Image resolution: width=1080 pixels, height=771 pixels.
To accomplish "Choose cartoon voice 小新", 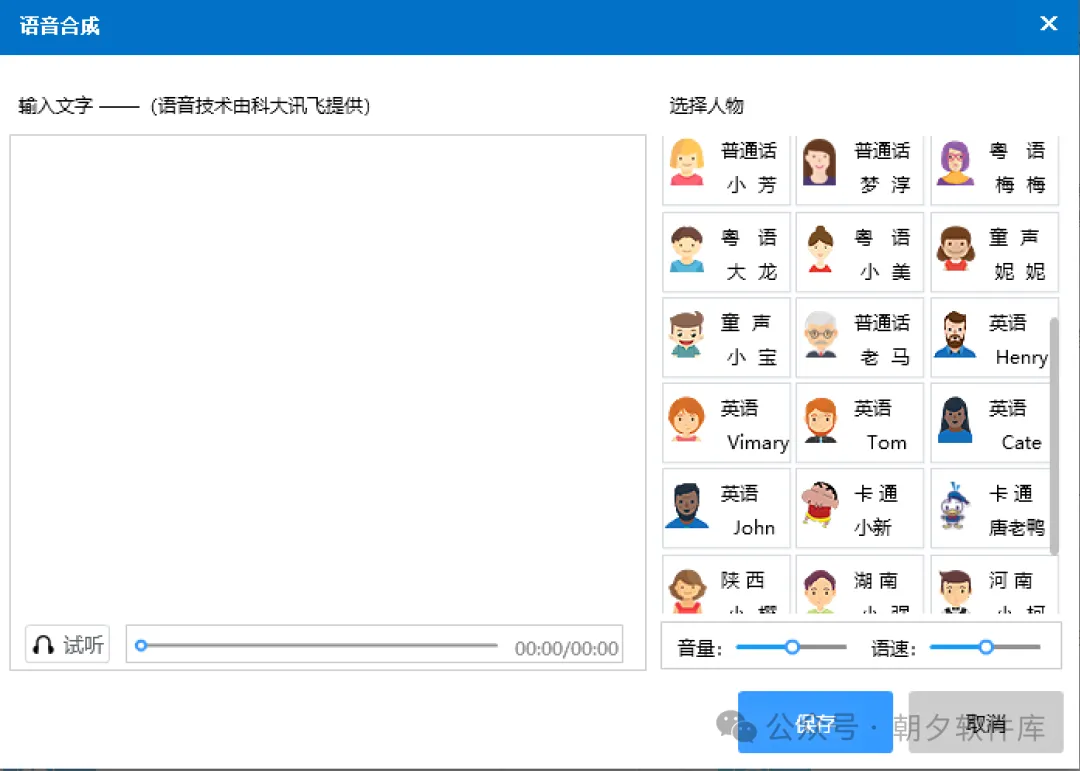I will click(860, 508).
